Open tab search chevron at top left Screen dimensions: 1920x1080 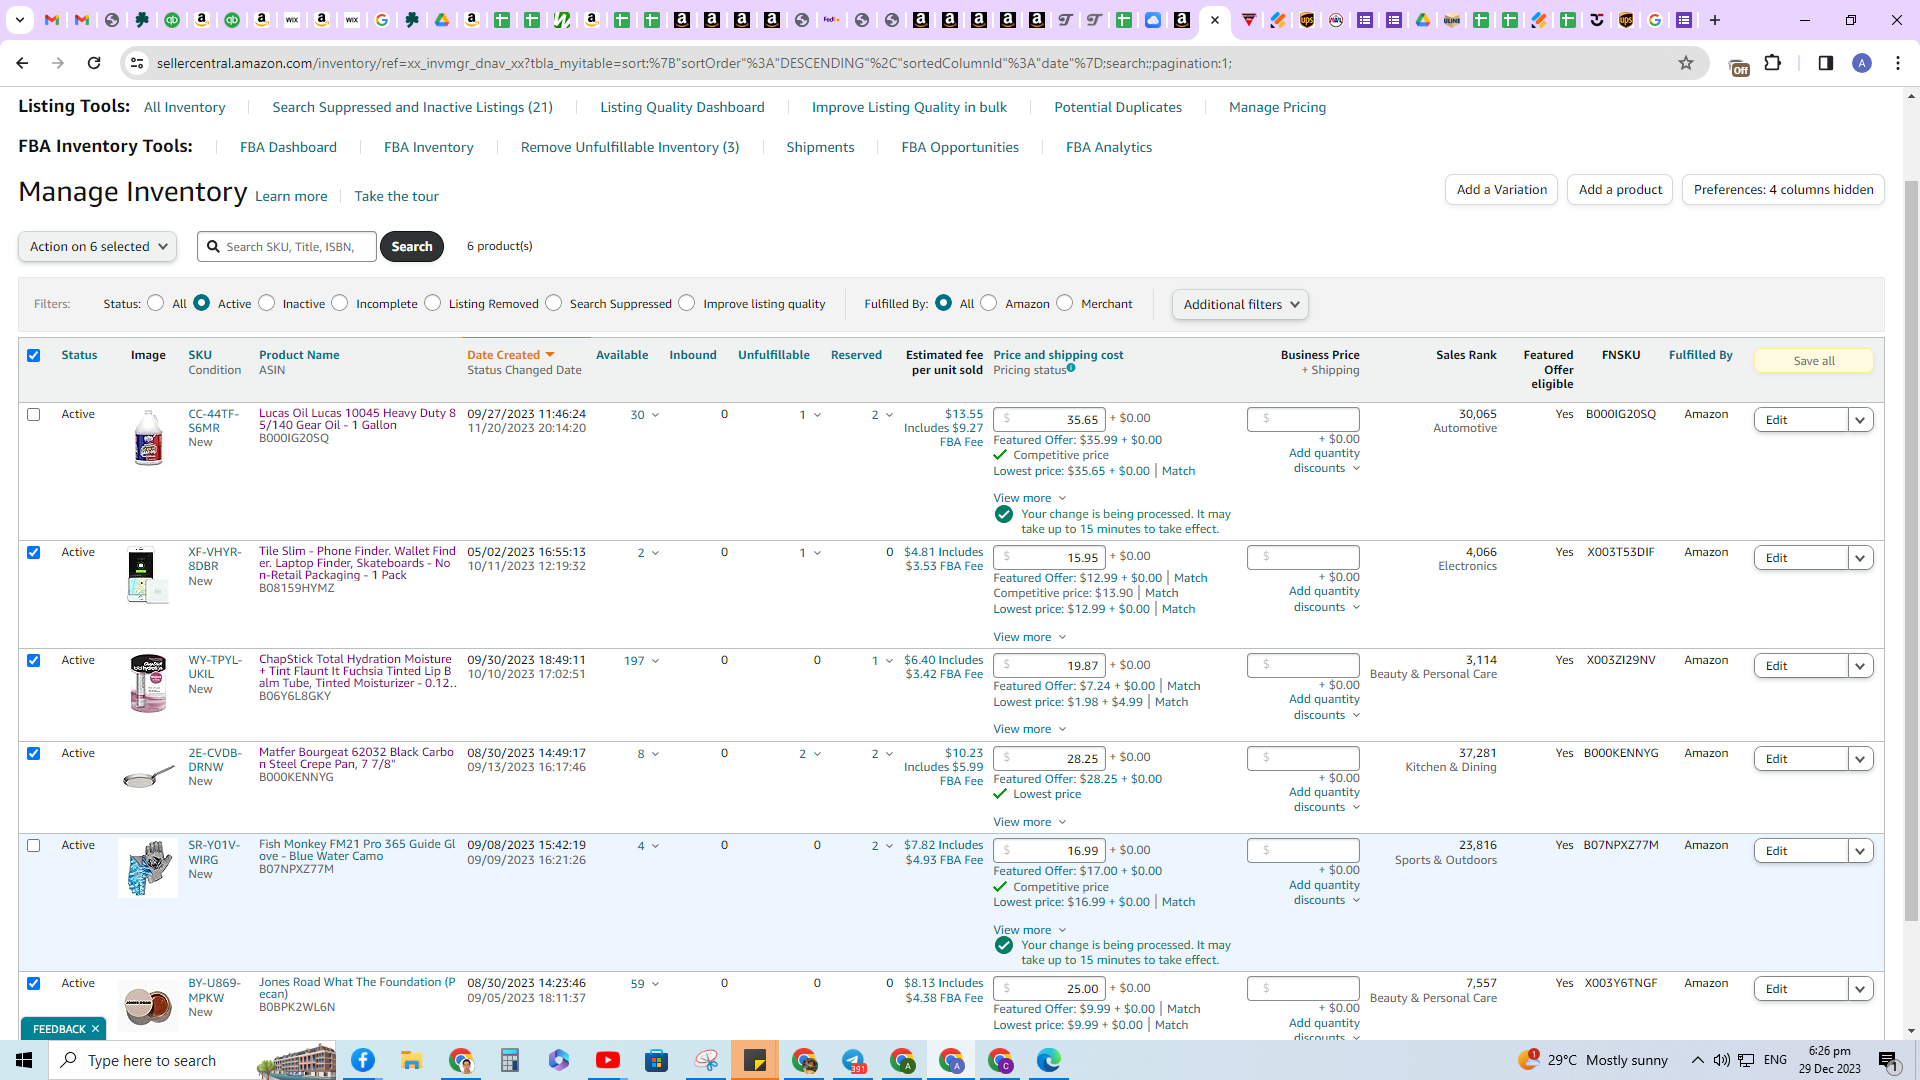tap(19, 20)
